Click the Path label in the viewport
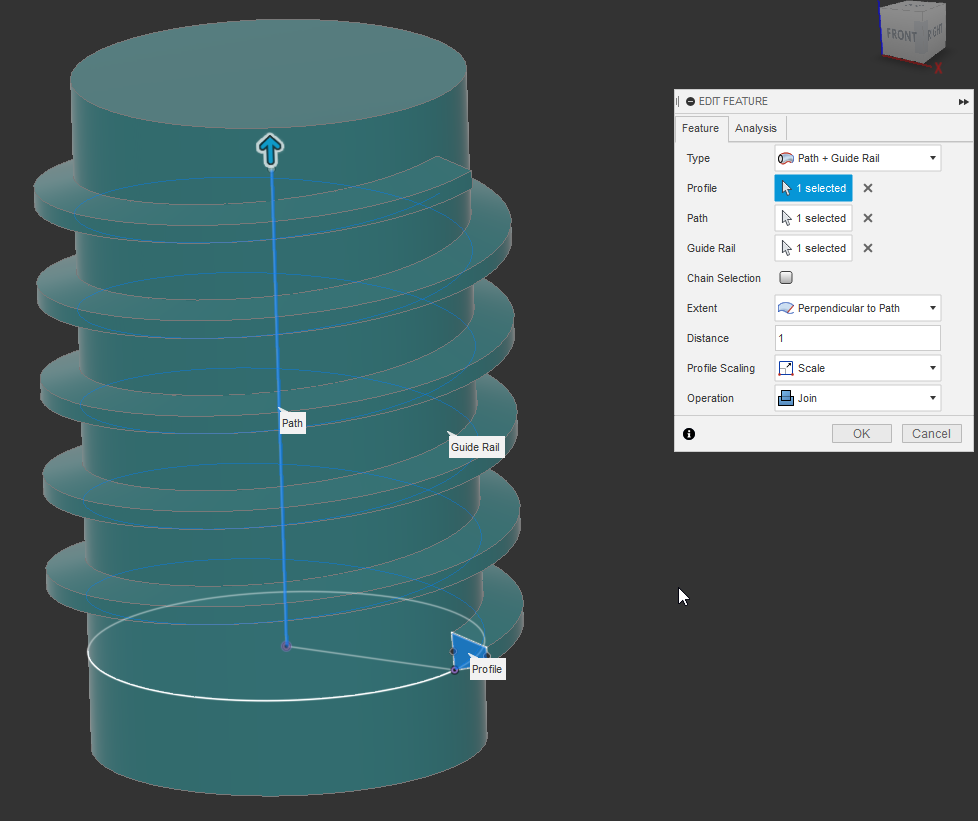This screenshot has height=821, width=978. coord(292,423)
